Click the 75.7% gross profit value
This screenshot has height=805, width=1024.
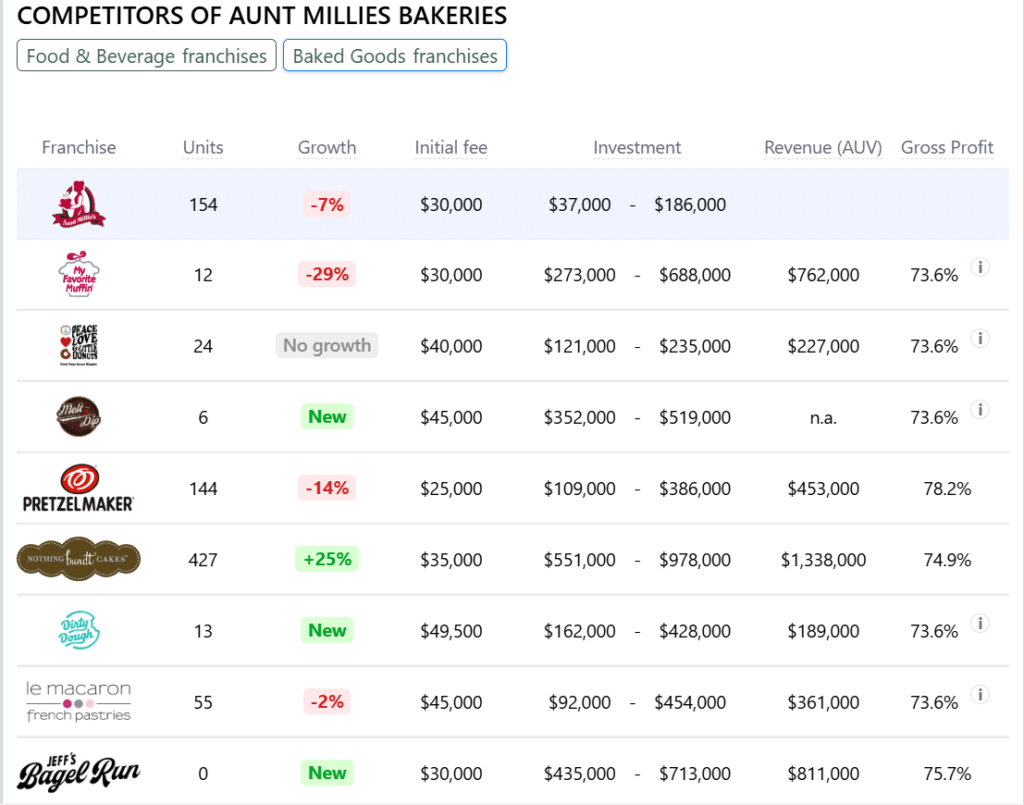click(x=948, y=774)
